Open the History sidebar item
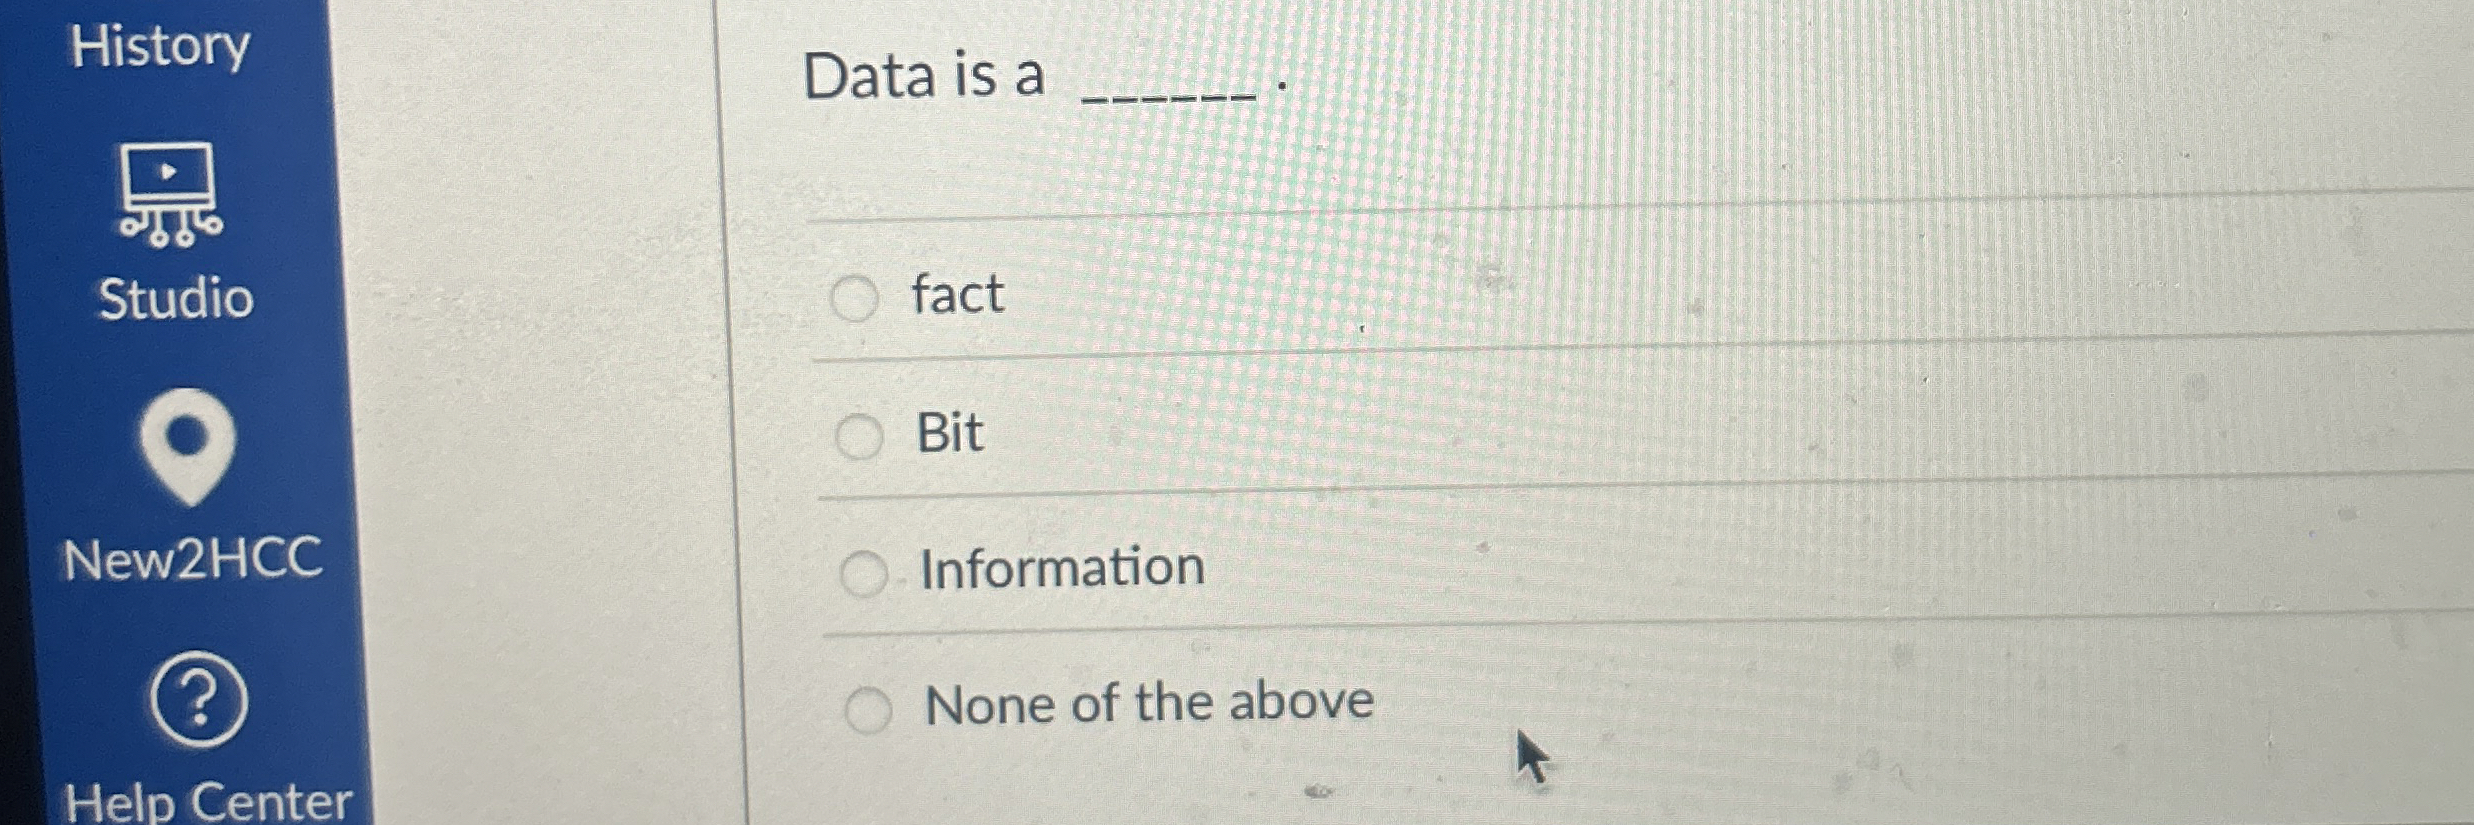 click(x=162, y=45)
